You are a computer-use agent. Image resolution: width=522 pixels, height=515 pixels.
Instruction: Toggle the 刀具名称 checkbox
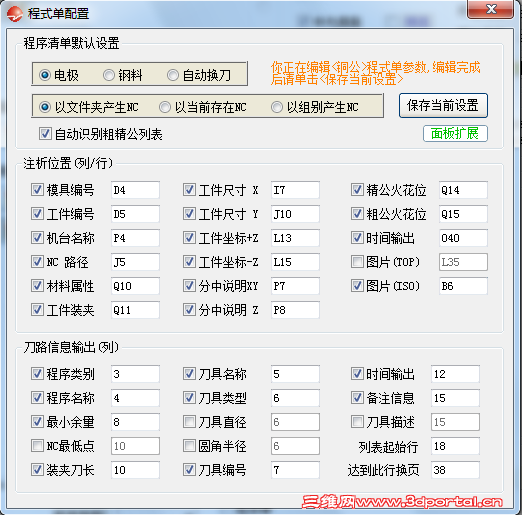(189, 374)
